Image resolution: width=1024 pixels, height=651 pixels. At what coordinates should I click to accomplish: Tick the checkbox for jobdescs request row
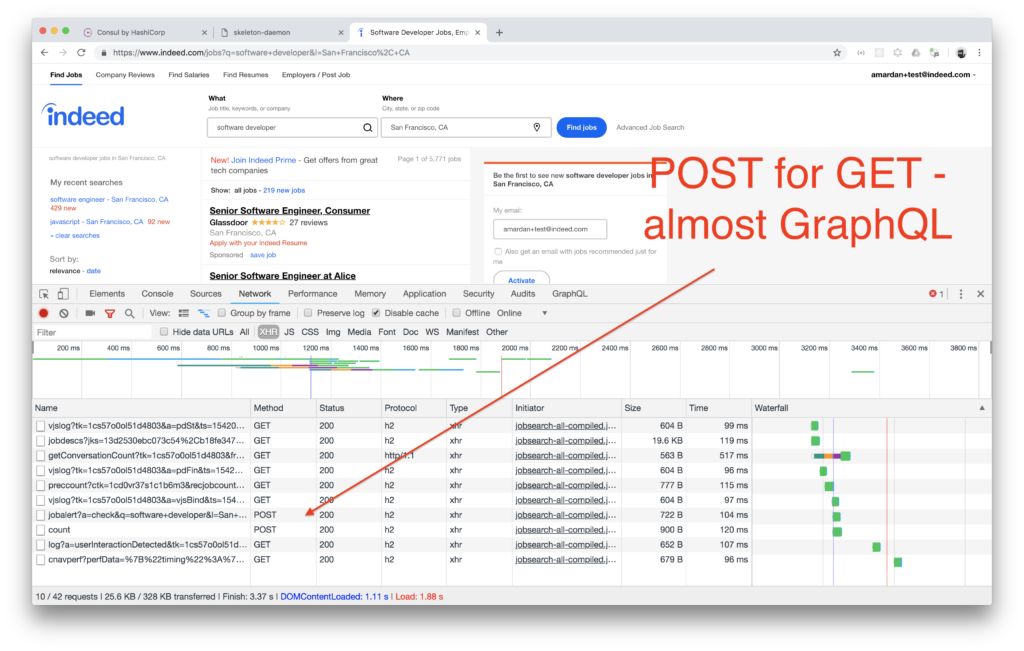click(40, 441)
